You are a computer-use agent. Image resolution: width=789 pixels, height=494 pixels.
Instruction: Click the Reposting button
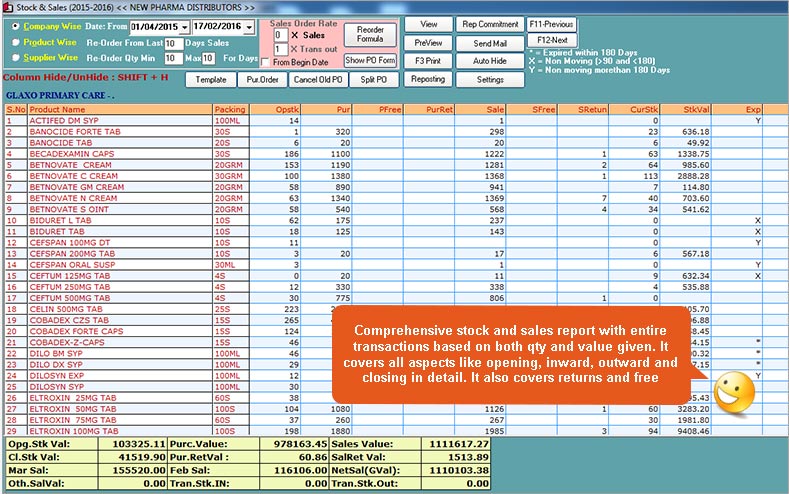[x=428, y=79]
